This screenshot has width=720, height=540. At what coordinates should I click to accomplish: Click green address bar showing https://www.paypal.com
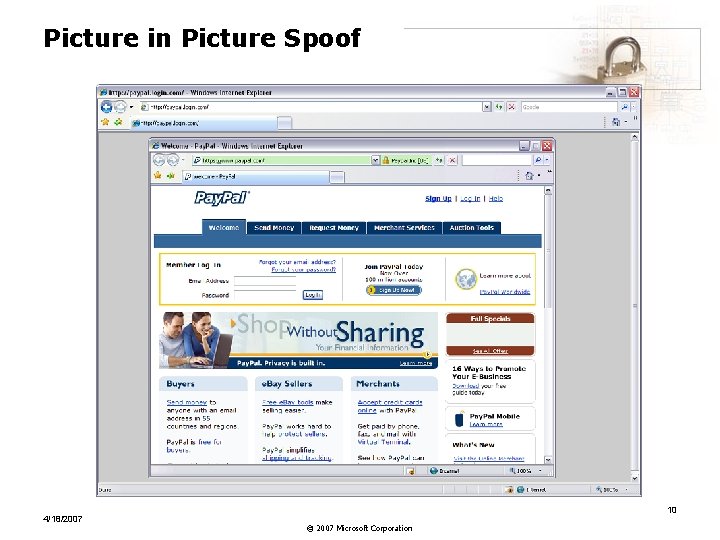281,160
